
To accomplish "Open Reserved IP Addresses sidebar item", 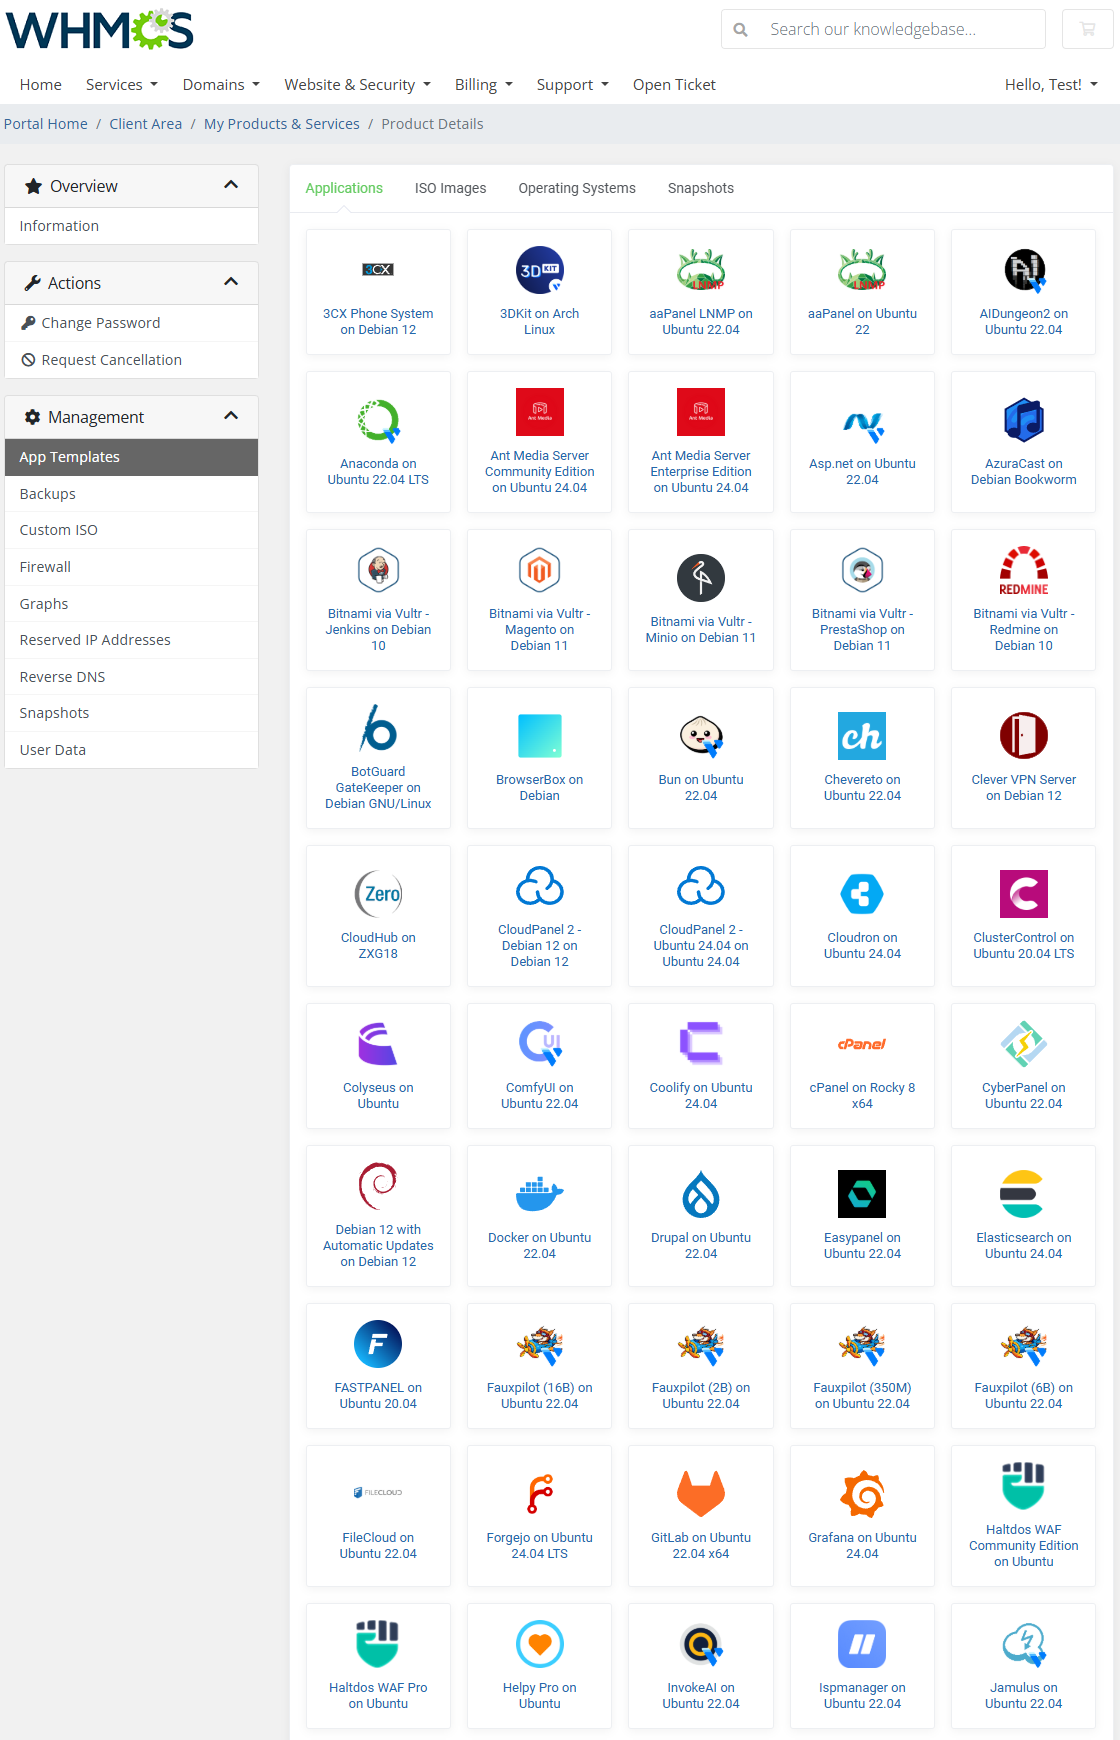I will (132, 640).
